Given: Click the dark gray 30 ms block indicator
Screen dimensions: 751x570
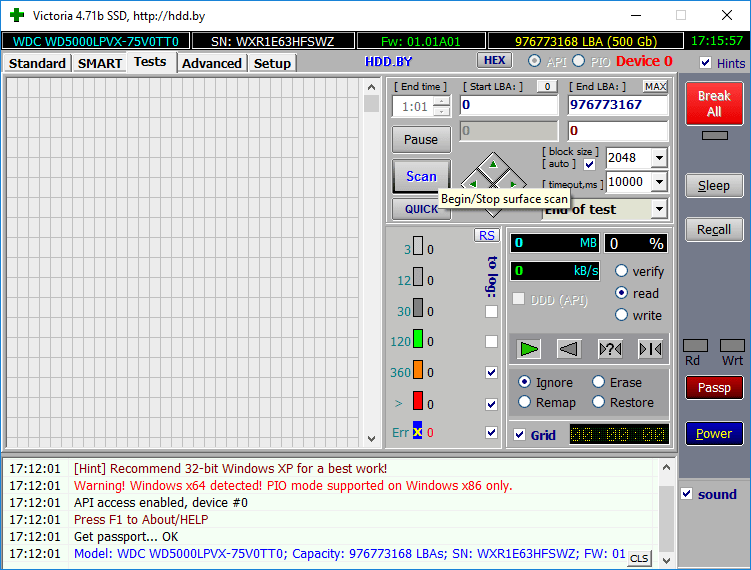Looking at the screenshot, I should coord(418,308).
